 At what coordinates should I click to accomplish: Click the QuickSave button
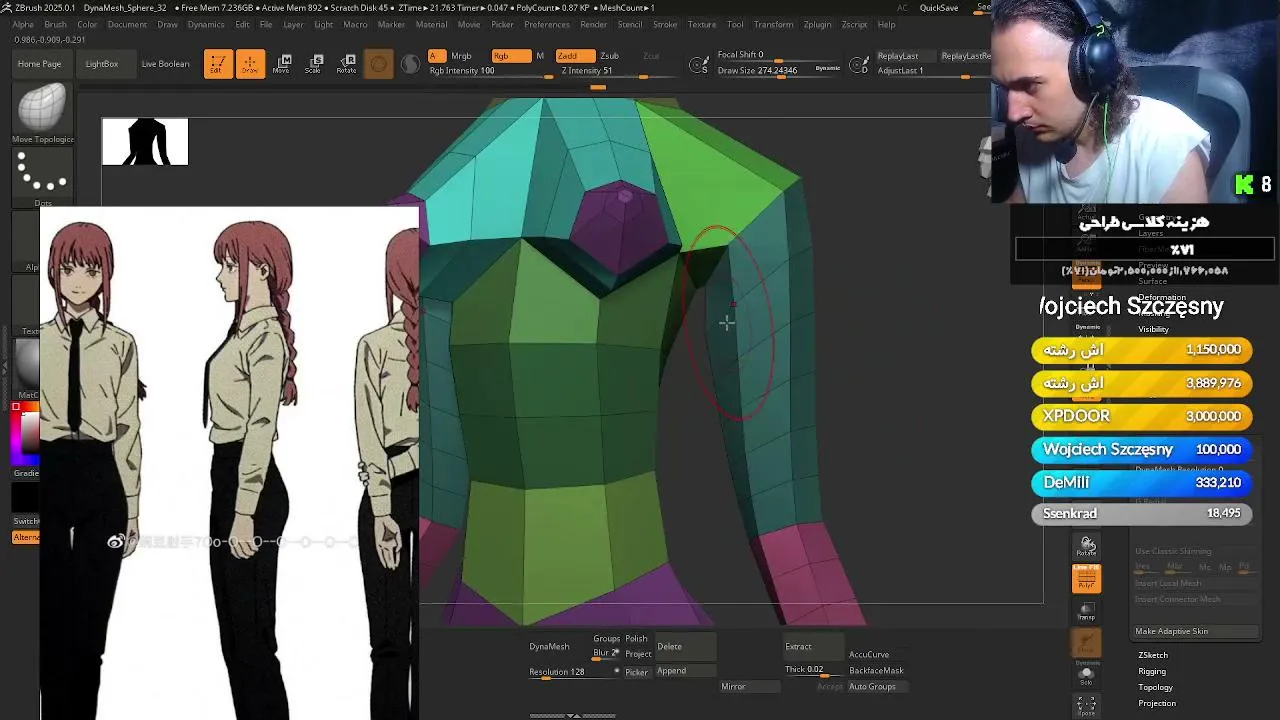(x=939, y=8)
